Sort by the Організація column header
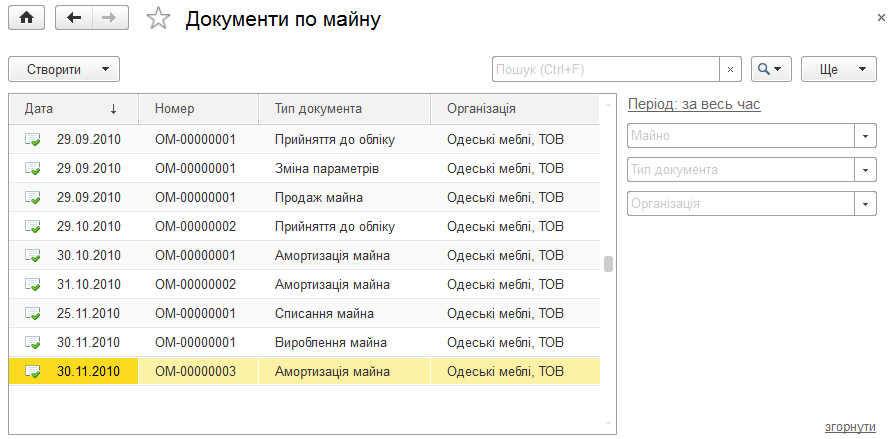The height and width of the screenshot is (439, 890). pos(515,109)
